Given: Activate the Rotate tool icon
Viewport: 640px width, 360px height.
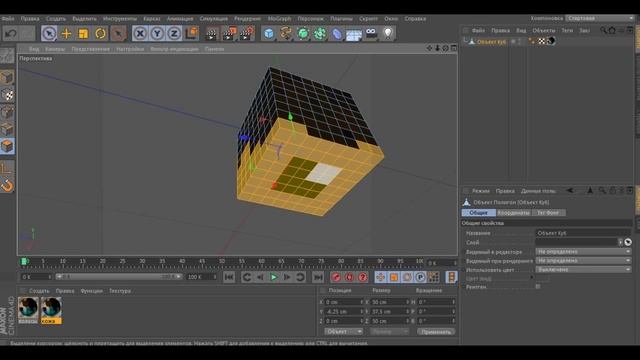Looking at the screenshot, I should 100,33.
